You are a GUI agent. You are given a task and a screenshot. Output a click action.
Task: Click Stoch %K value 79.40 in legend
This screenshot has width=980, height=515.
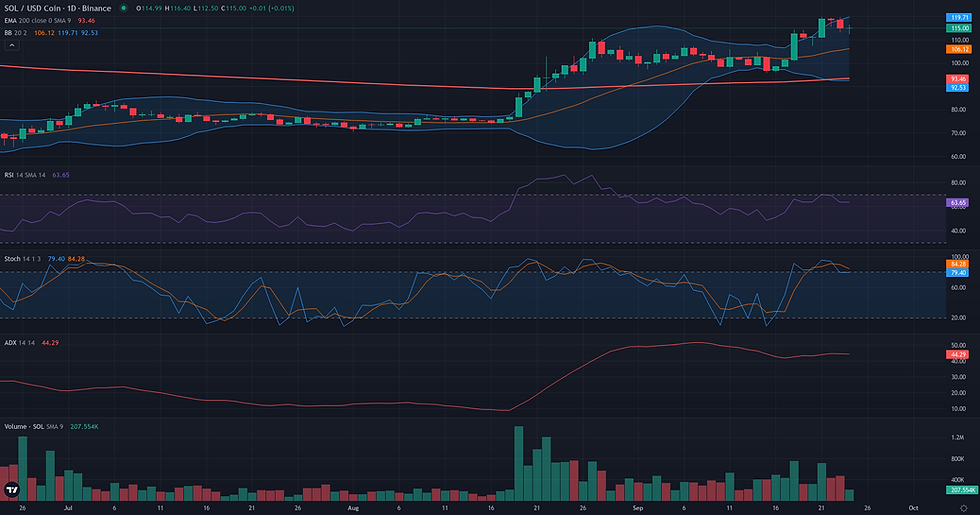(56, 259)
